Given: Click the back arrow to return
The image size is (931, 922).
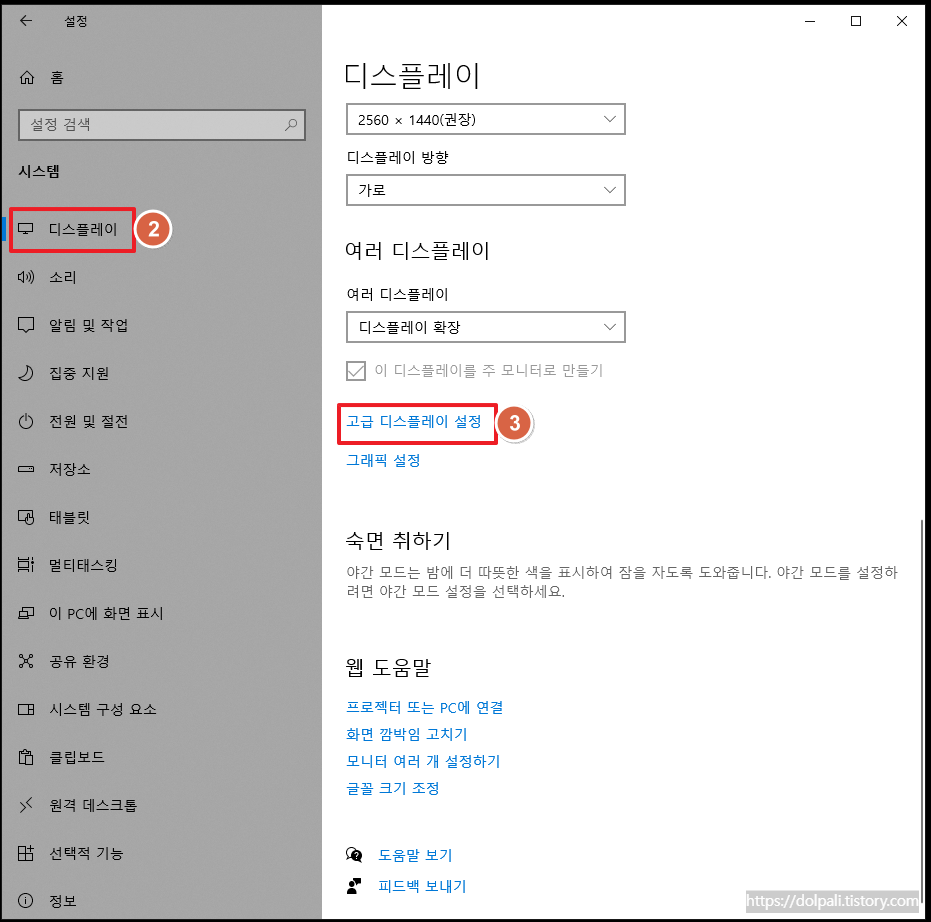Looking at the screenshot, I should click(25, 20).
